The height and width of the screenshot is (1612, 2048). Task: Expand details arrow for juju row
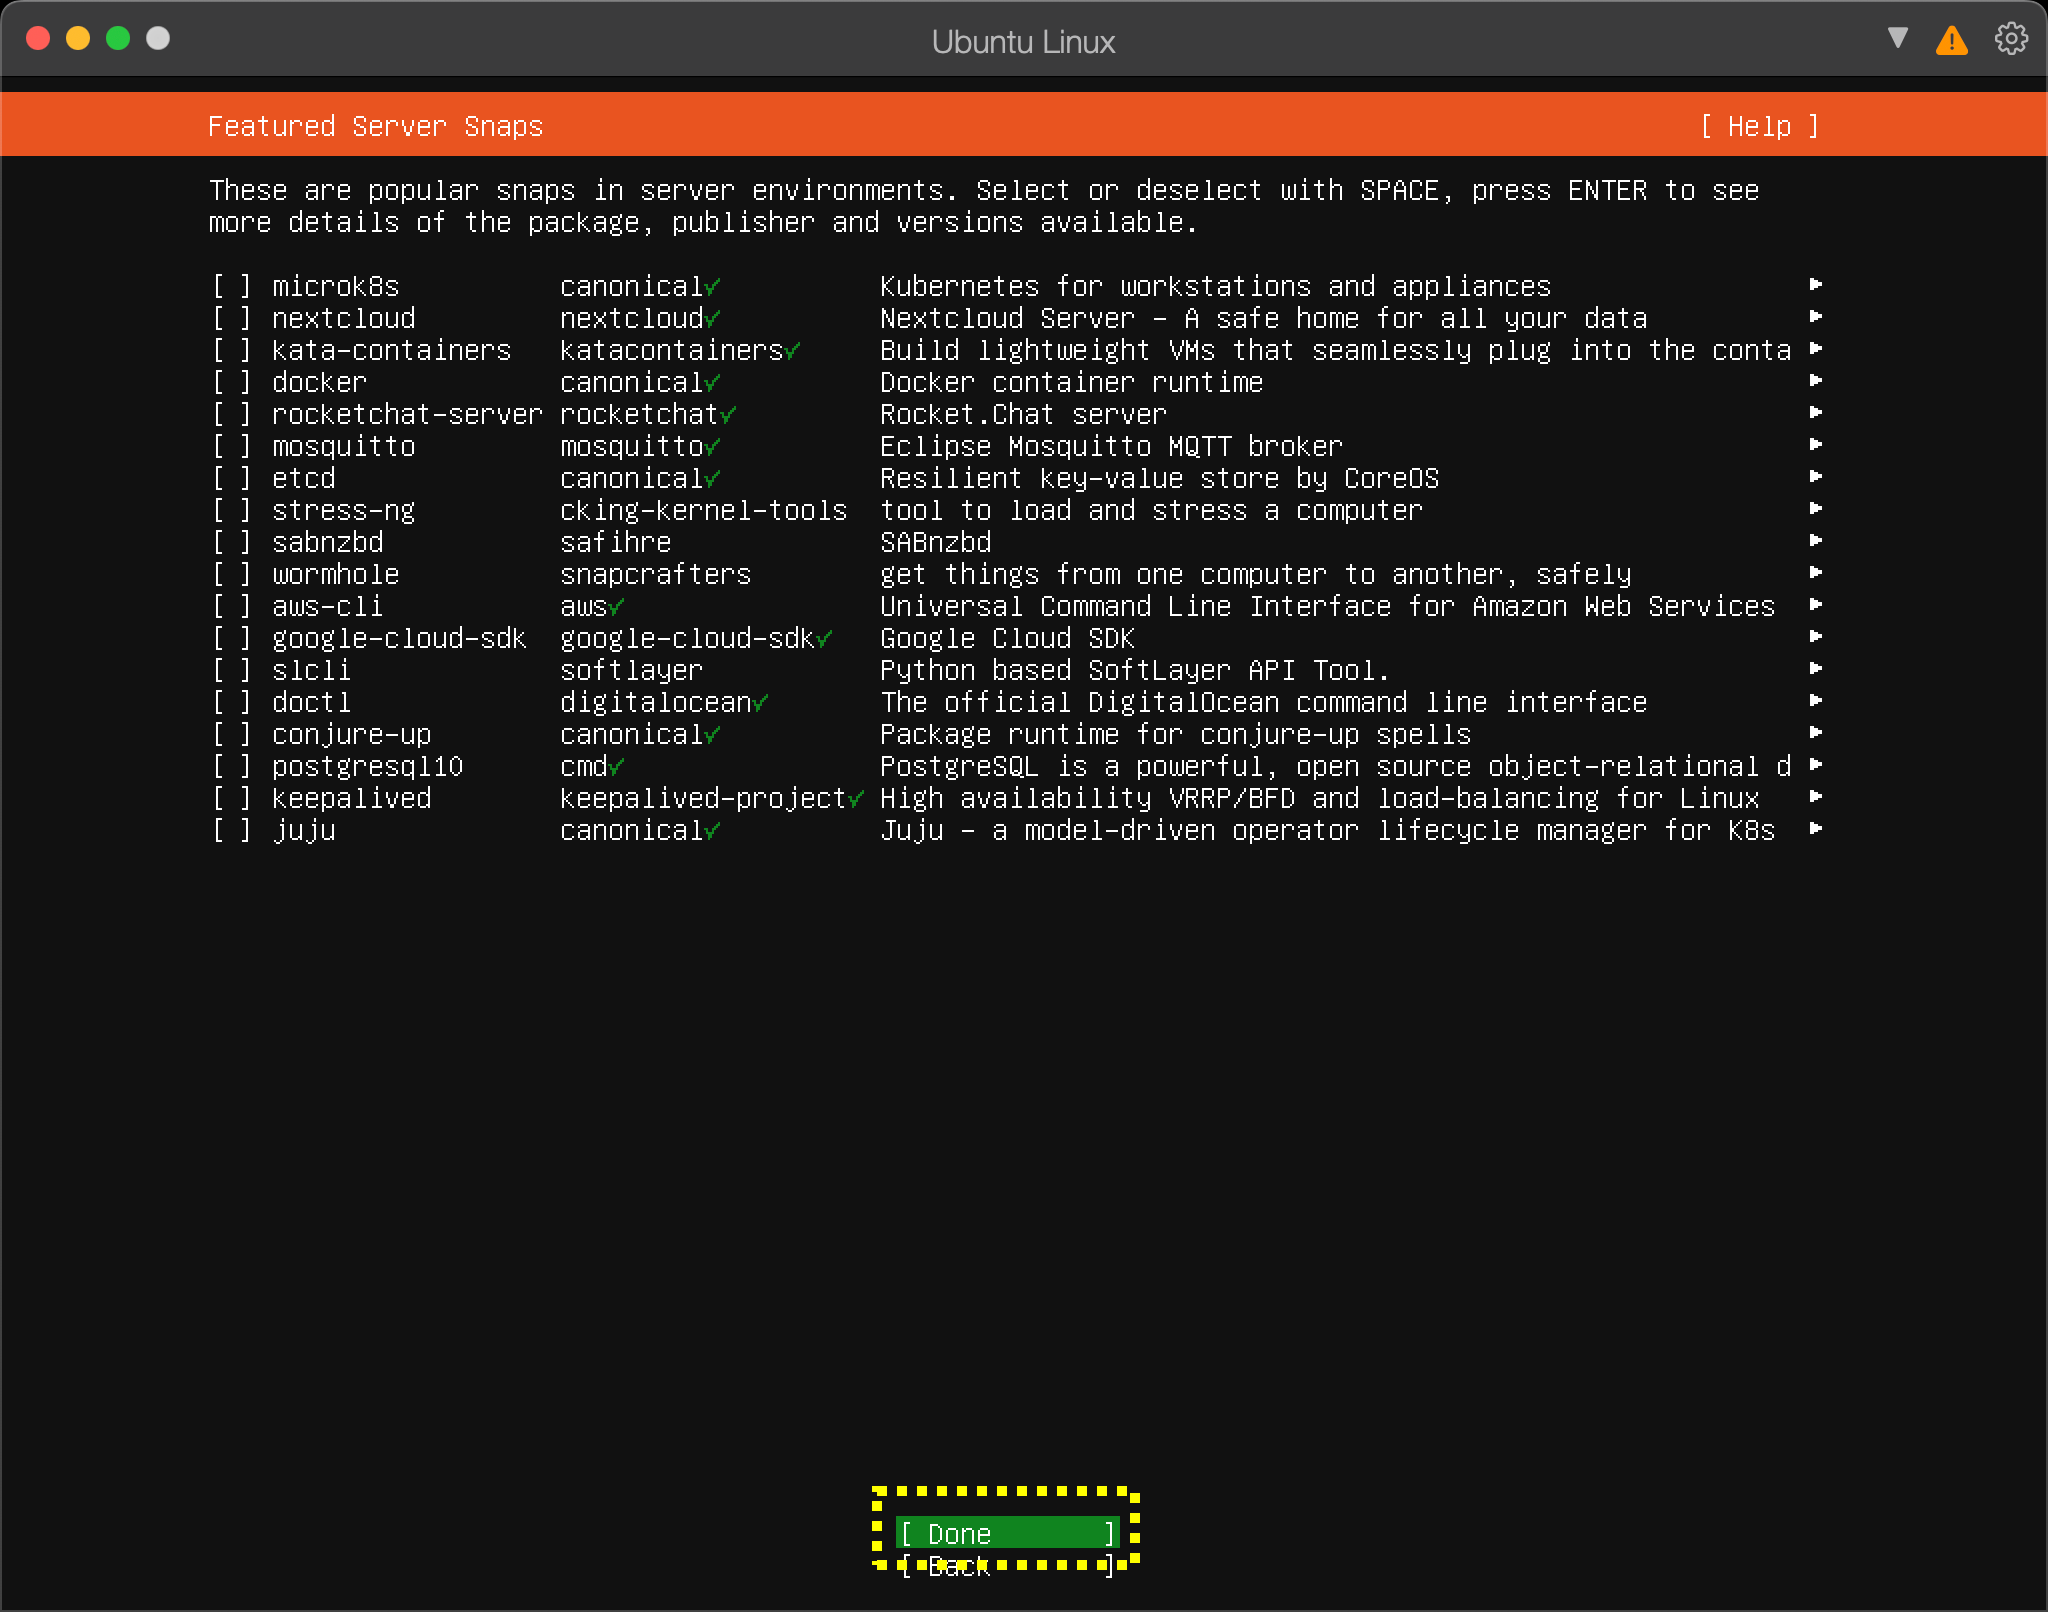point(1816,829)
